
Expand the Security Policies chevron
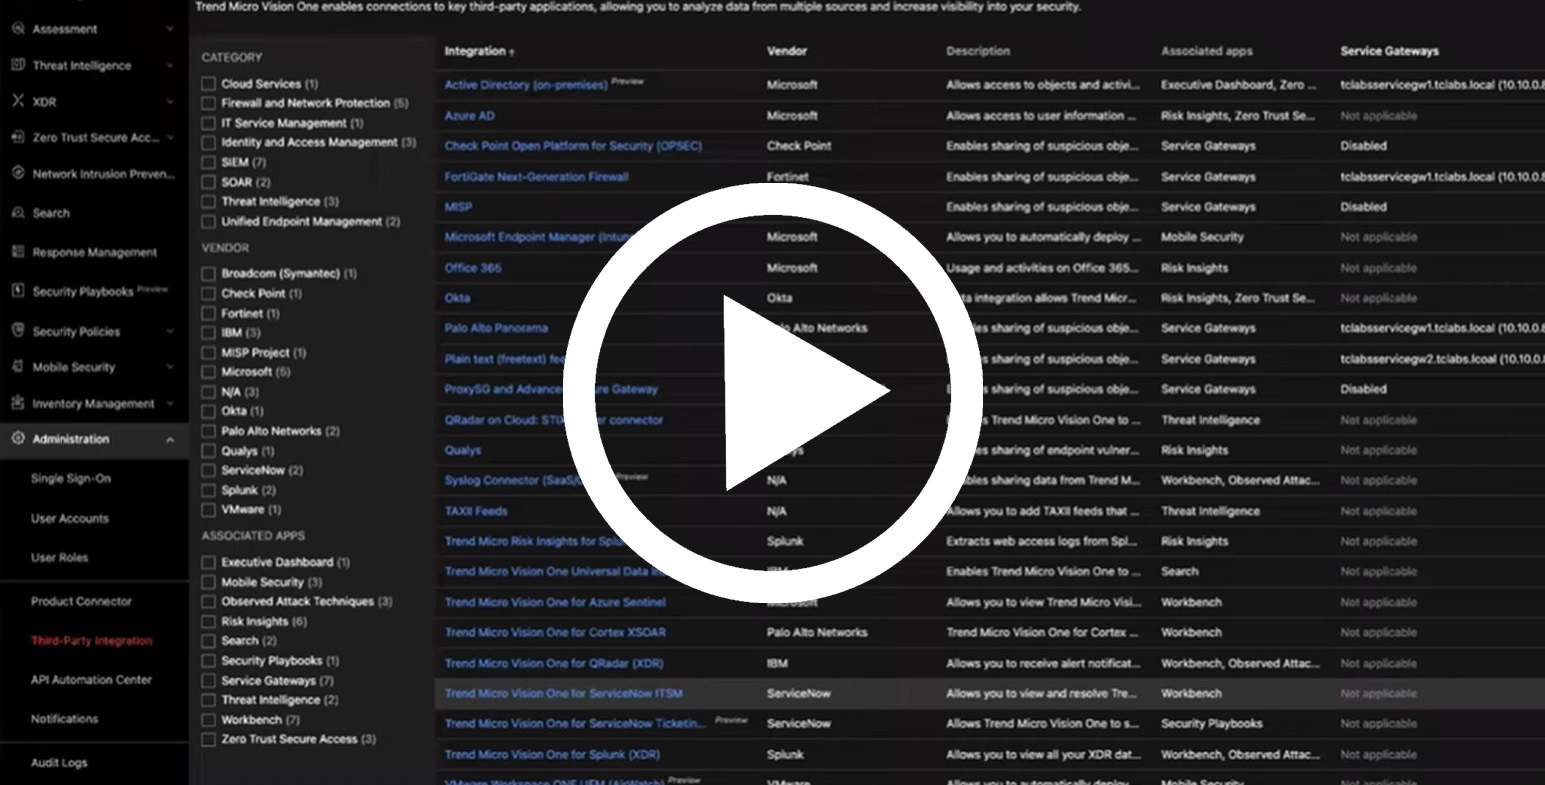(170, 331)
